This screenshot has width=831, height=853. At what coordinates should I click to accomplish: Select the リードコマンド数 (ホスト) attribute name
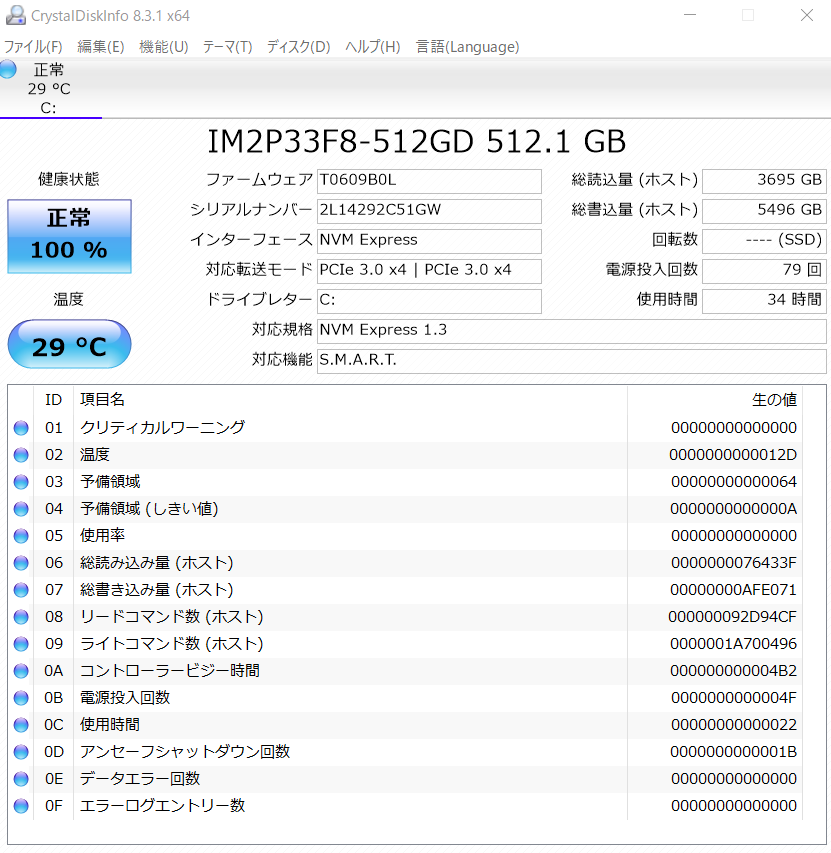click(172, 617)
